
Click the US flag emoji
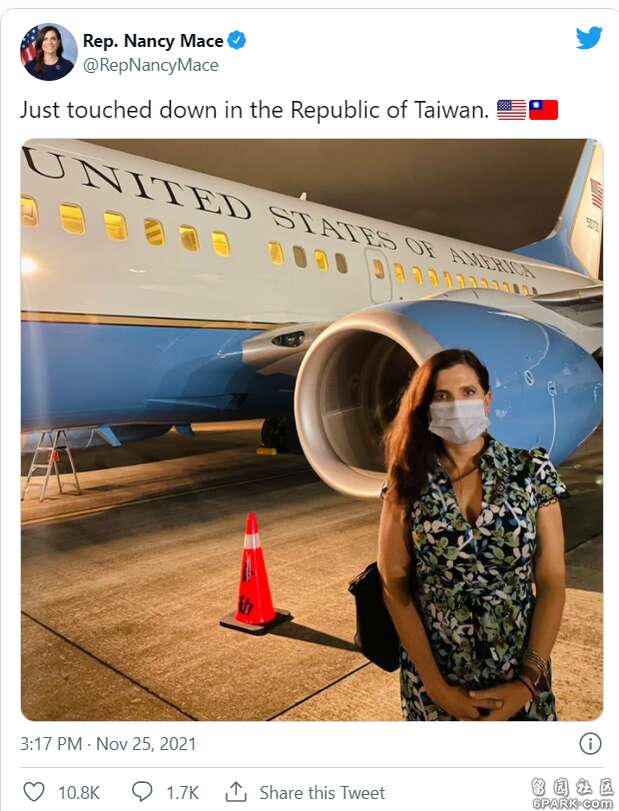[x=511, y=110]
